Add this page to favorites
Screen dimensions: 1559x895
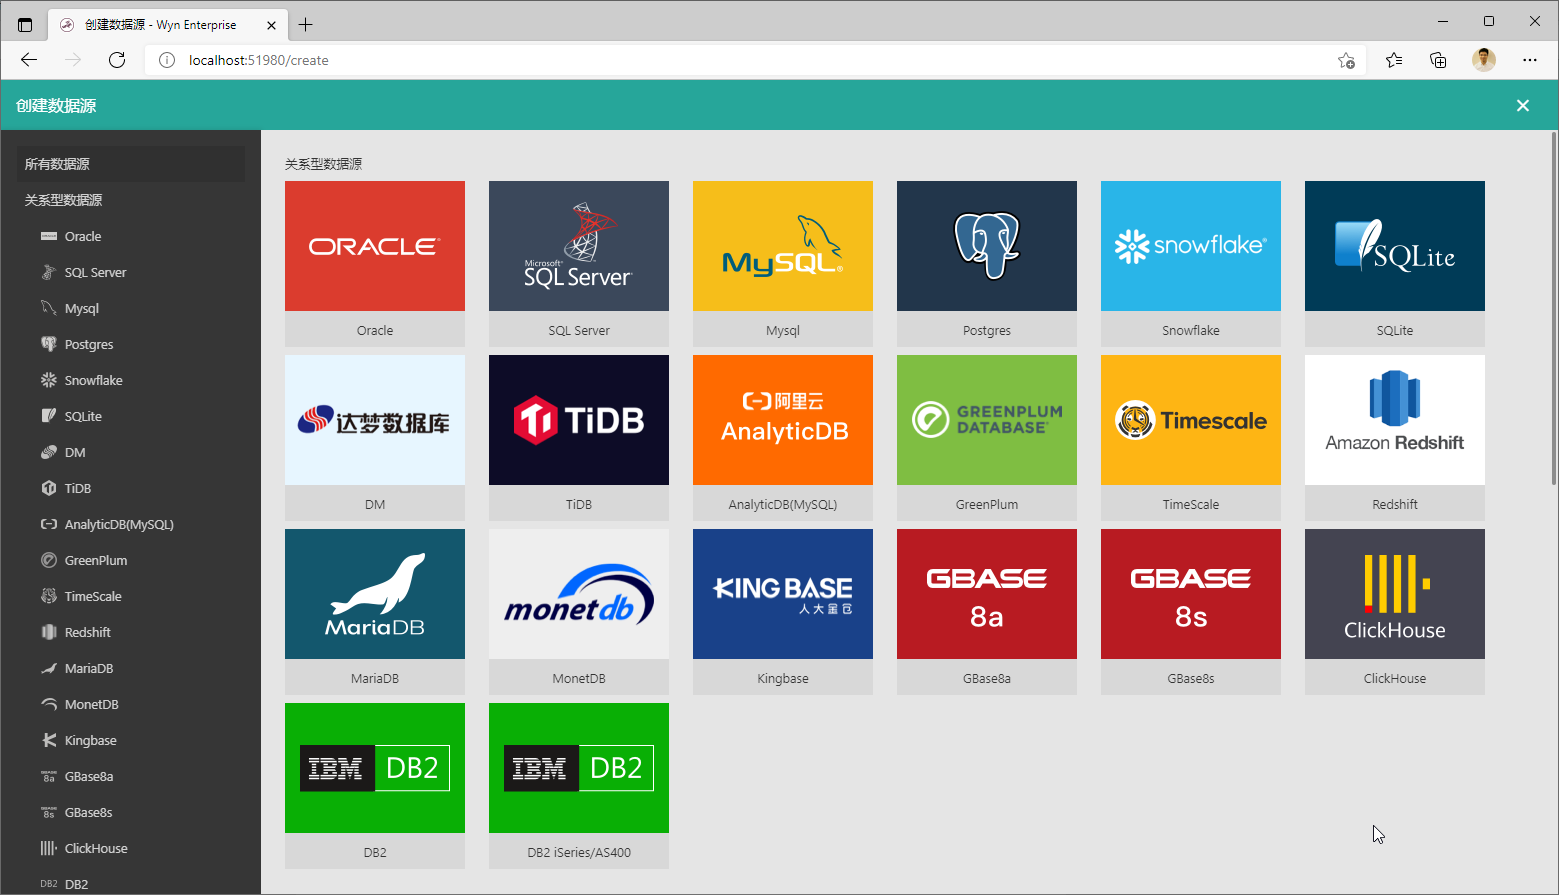click(1346, 60)
